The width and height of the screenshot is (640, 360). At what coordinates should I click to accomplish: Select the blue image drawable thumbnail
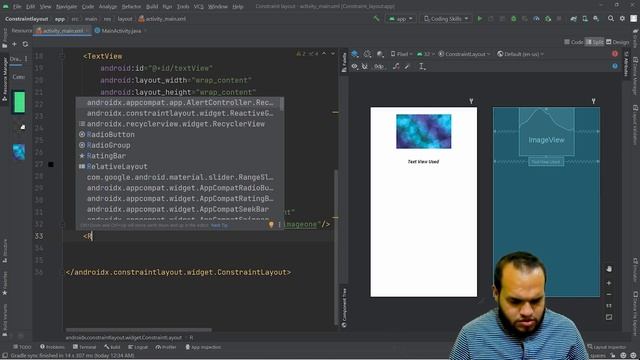coord(19,152)
